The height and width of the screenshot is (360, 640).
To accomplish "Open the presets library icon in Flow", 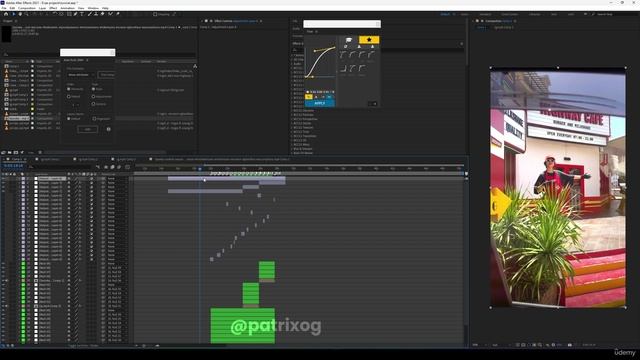I will click(349, 40).
